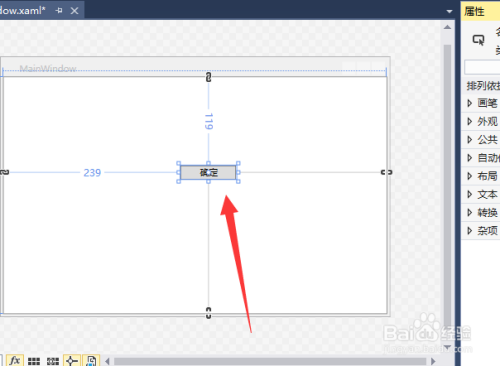The height and width of the screenshot is (366, 500).
Task: Expand the 杂项 property category
Action: click(x=469, y=230)
